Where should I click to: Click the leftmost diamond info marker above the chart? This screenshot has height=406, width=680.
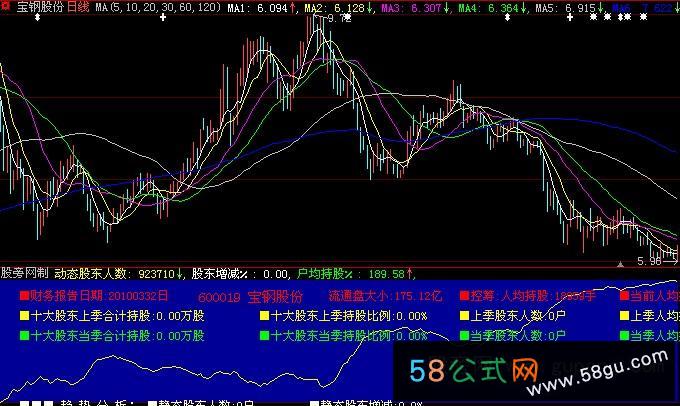(37, 17)
